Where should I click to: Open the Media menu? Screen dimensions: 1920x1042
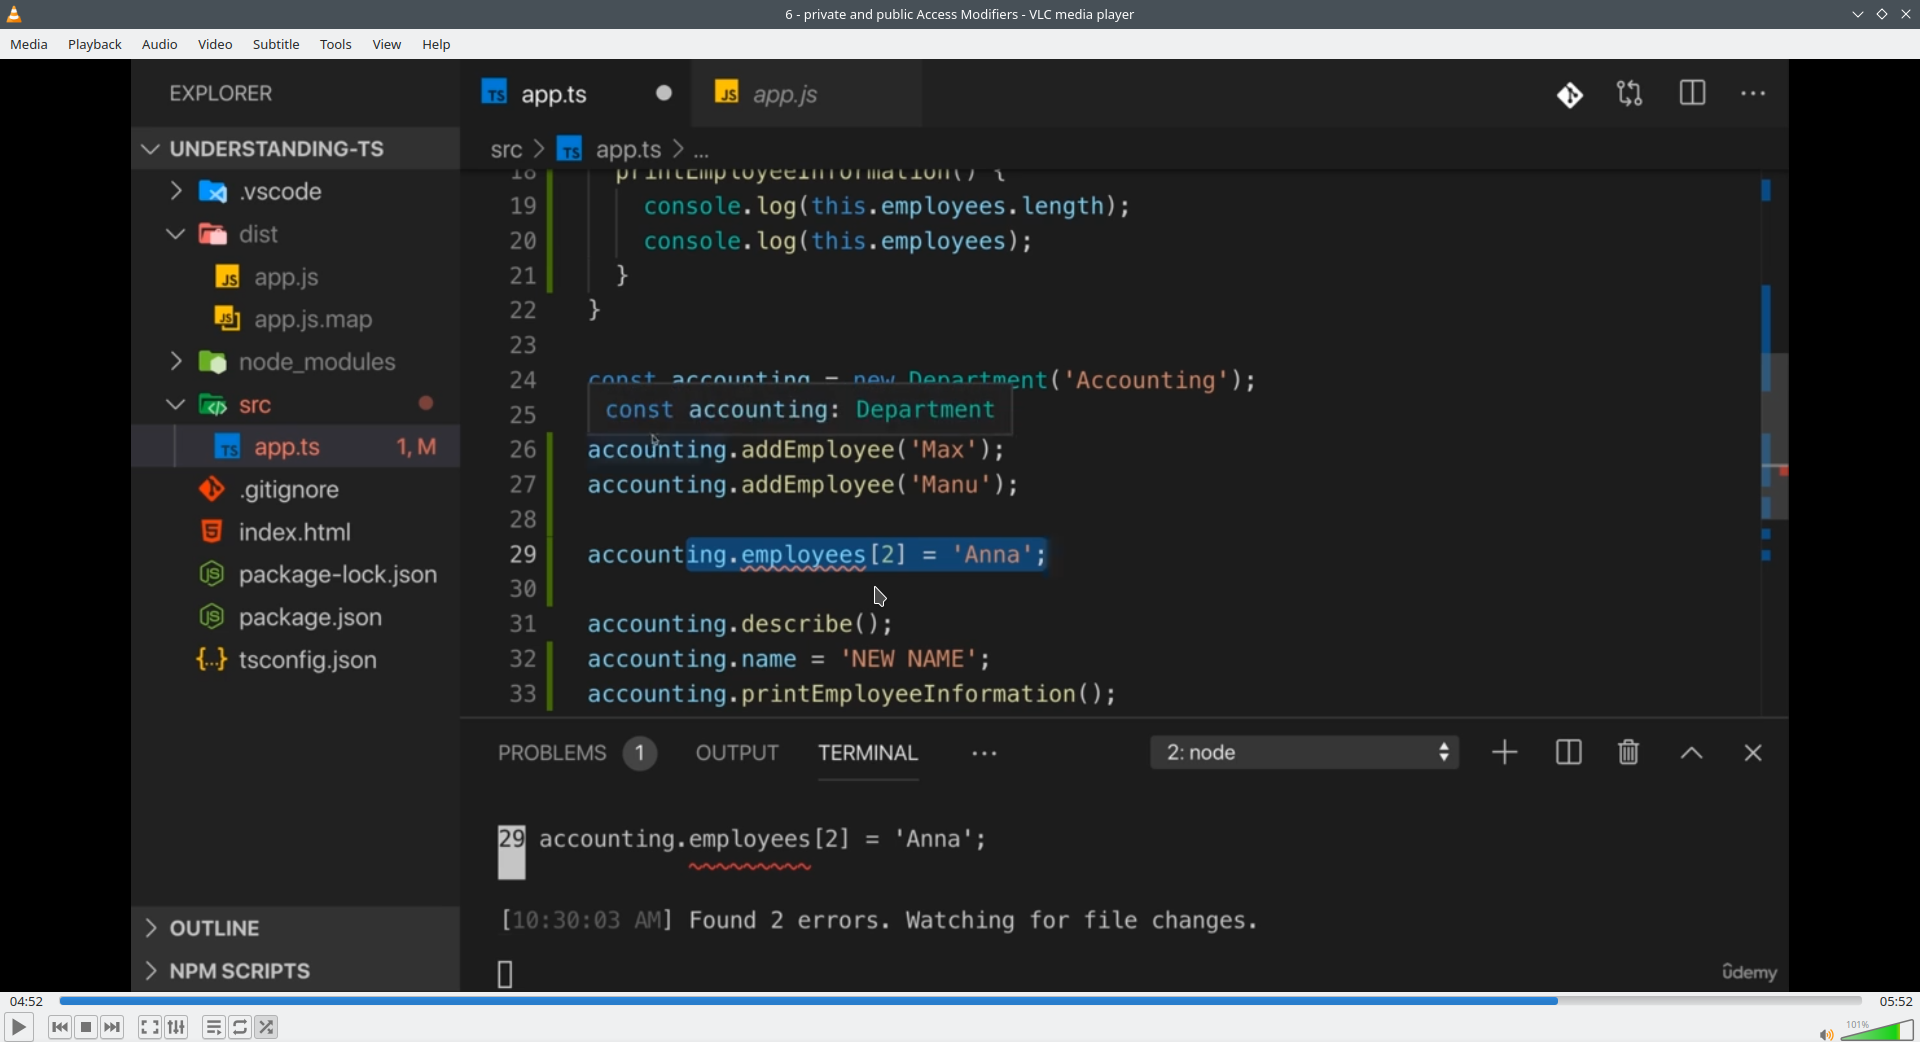(29, 45)
